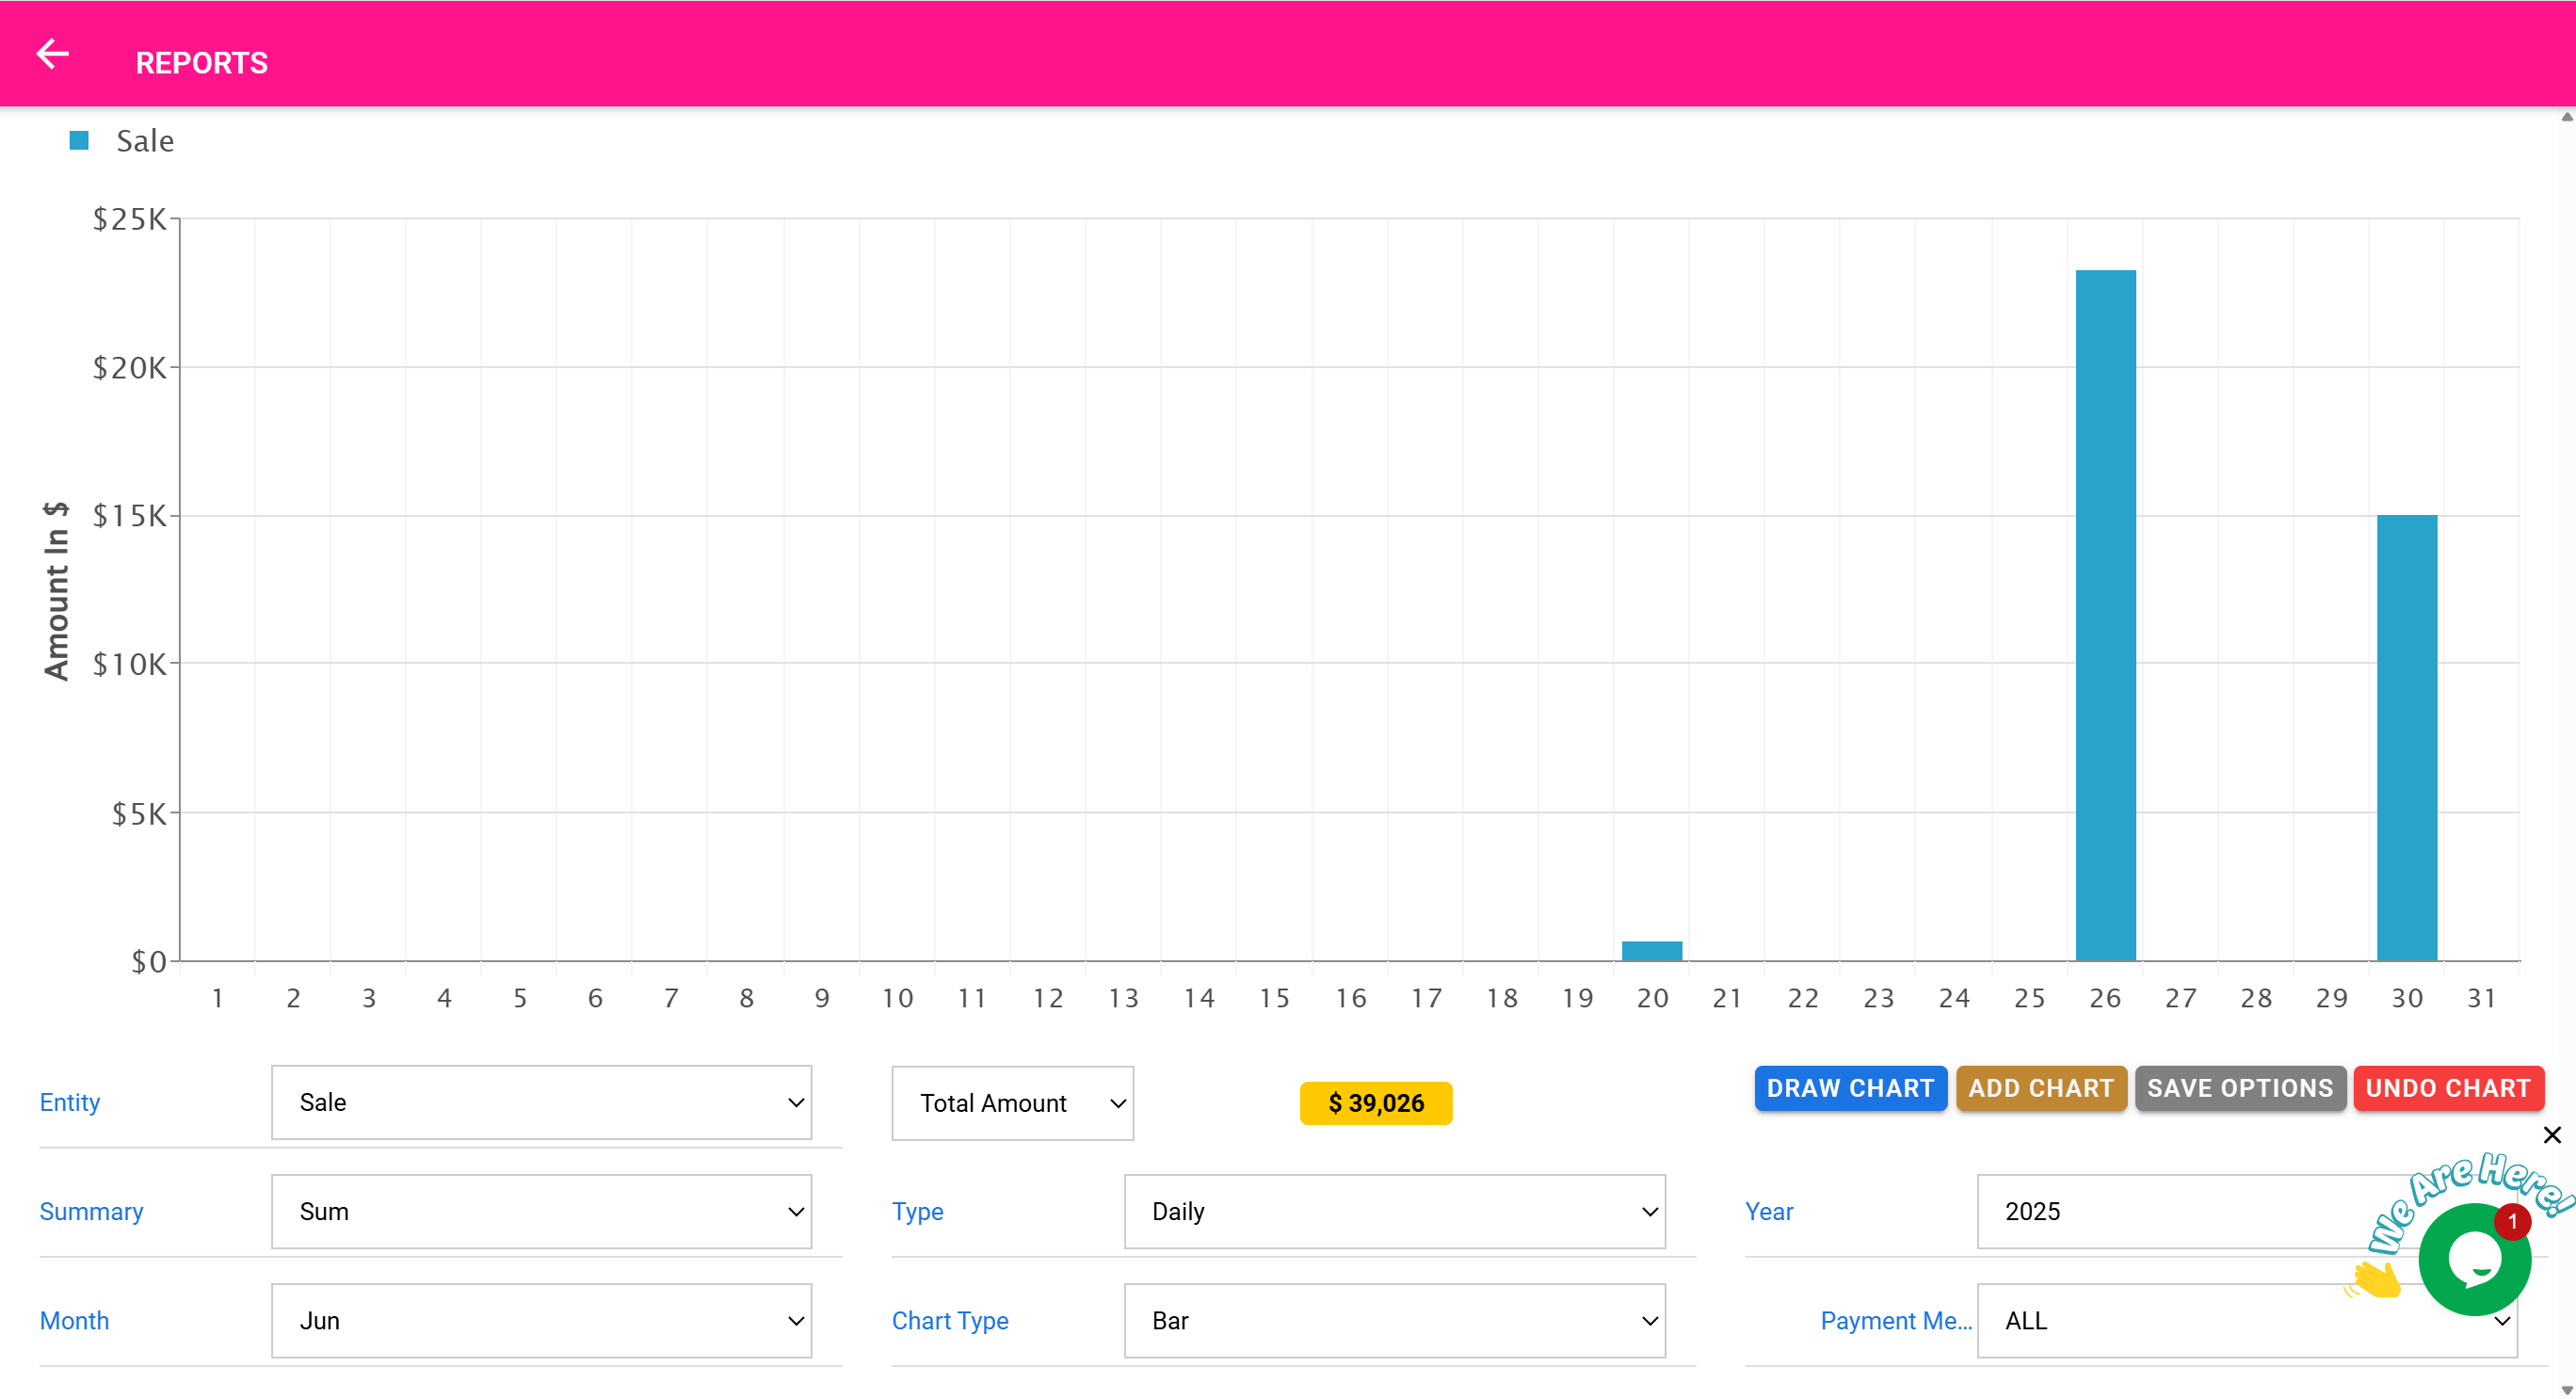Click the Amount In $ axis title
The width and height of the screenshot is (2576, 1399).
(57, 590)
